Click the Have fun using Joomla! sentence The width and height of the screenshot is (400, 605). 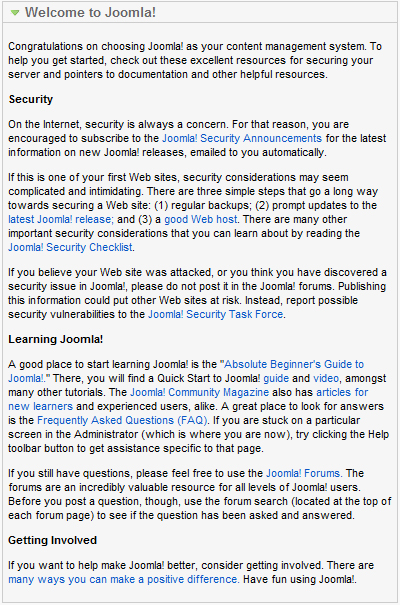coord(300,579)
